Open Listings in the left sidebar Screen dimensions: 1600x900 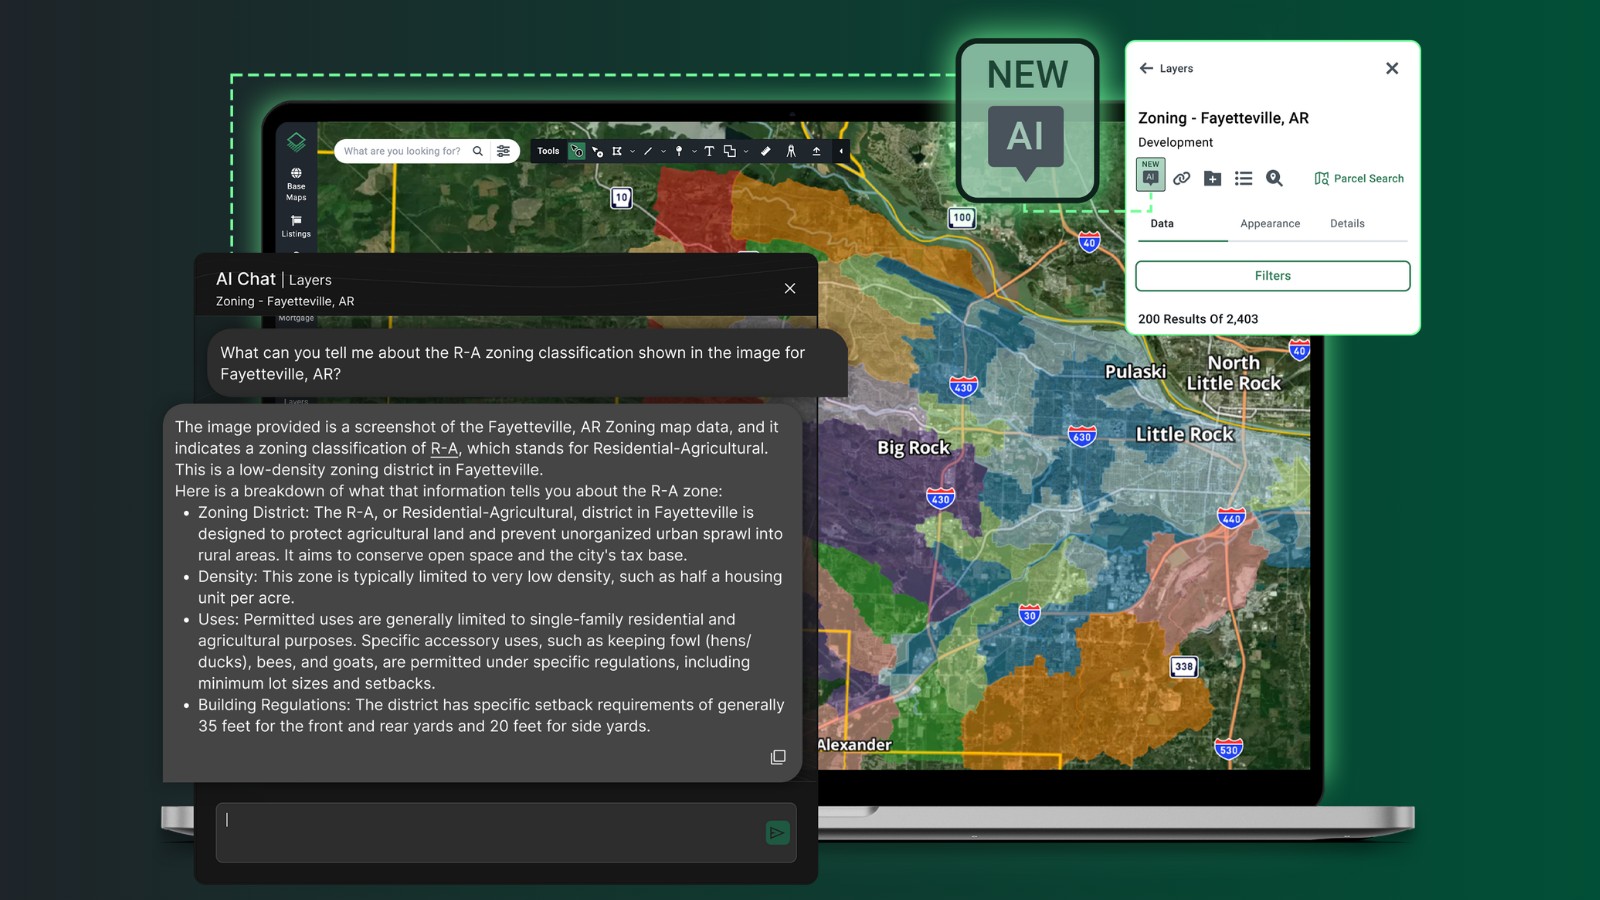(x=296, y=228)
